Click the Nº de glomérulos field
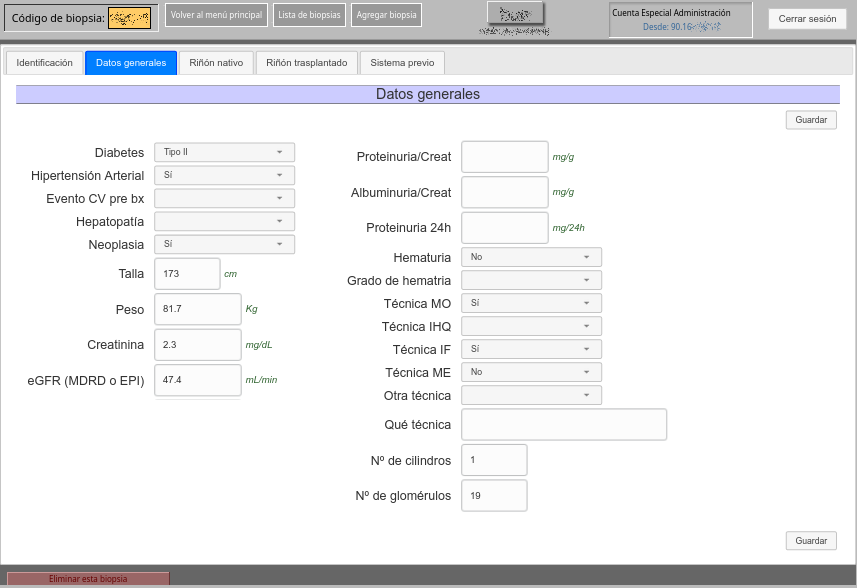The height and width of the screenshot is (588, 857). [494, 495]
